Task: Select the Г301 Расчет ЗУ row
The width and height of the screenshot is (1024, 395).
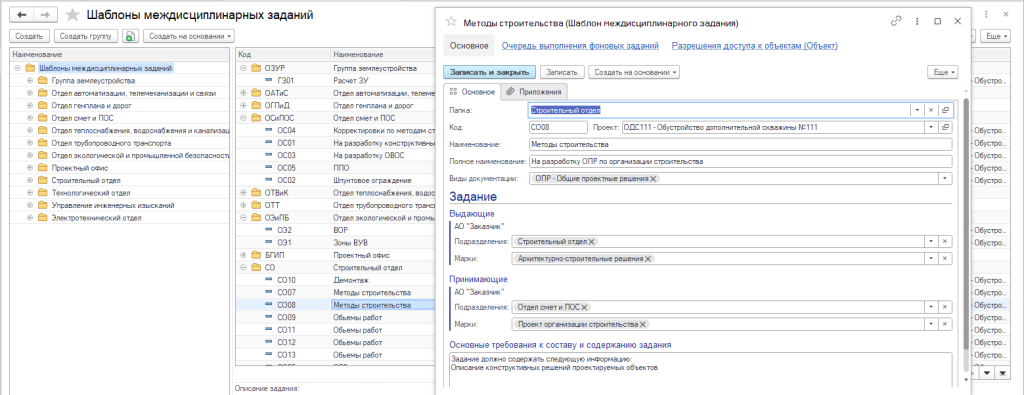Action: pos(336,81)
